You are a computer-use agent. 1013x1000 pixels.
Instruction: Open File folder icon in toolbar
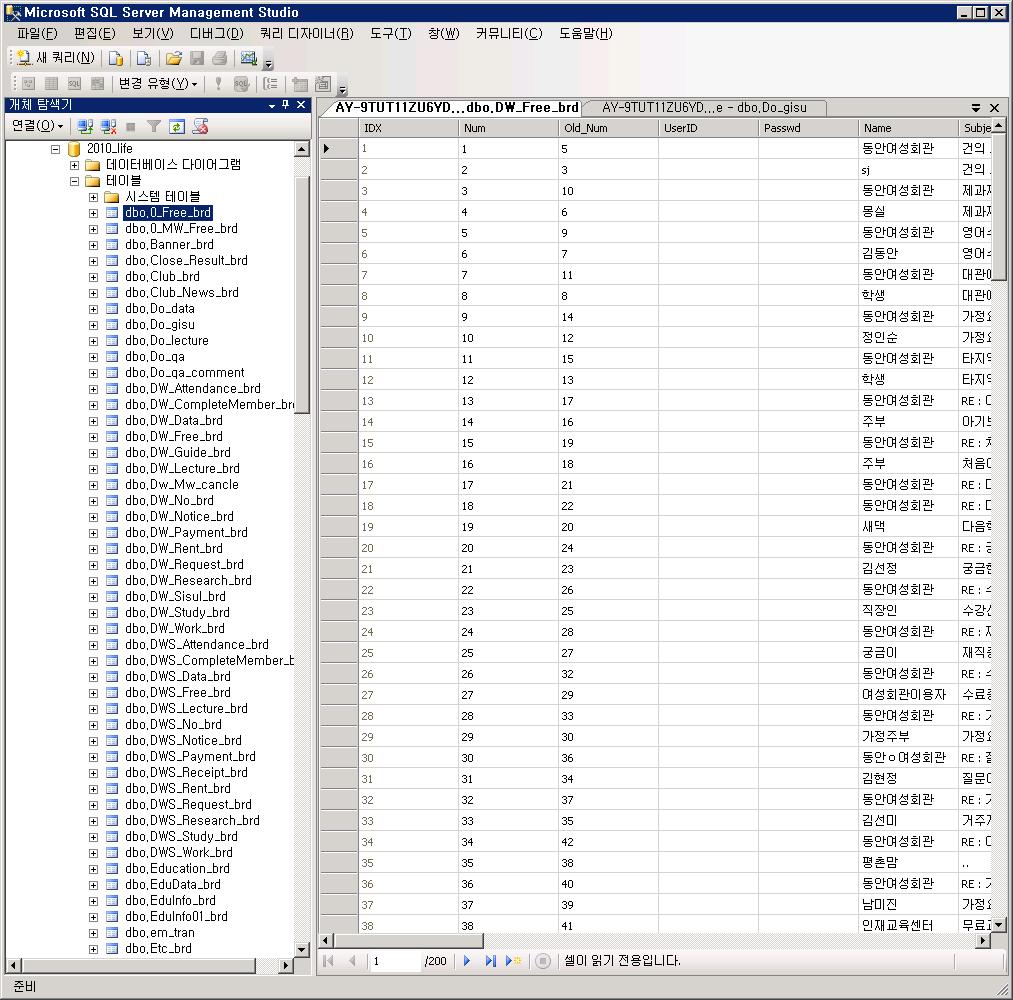pos(174,58)
